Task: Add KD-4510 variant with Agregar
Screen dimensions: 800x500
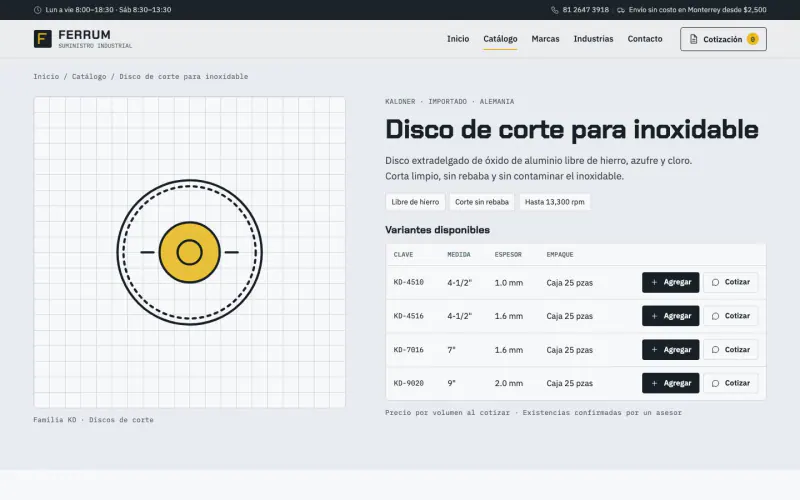Action: (670, 282)
